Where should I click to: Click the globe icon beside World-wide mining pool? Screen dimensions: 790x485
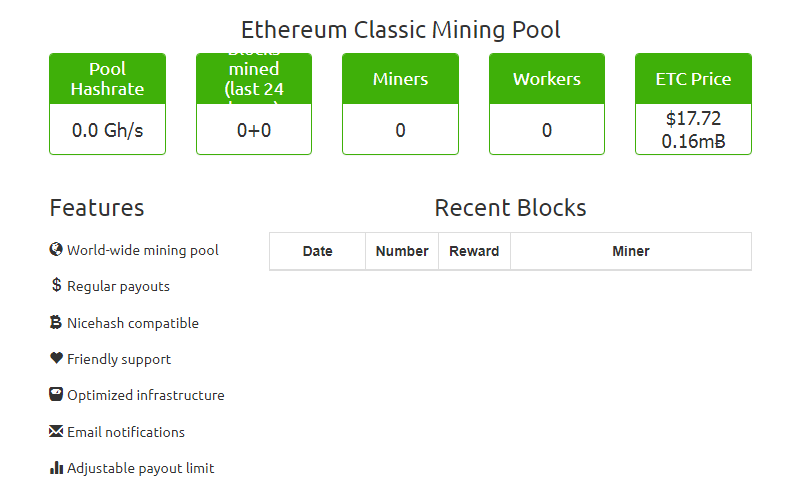tap(56, 249)
